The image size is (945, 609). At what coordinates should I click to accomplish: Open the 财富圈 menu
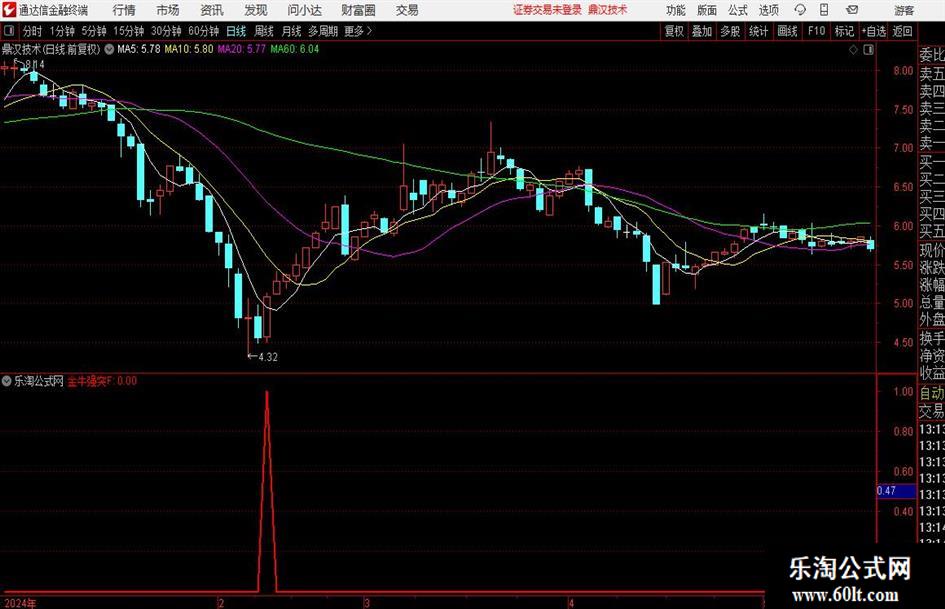click(x=358, y=10)
